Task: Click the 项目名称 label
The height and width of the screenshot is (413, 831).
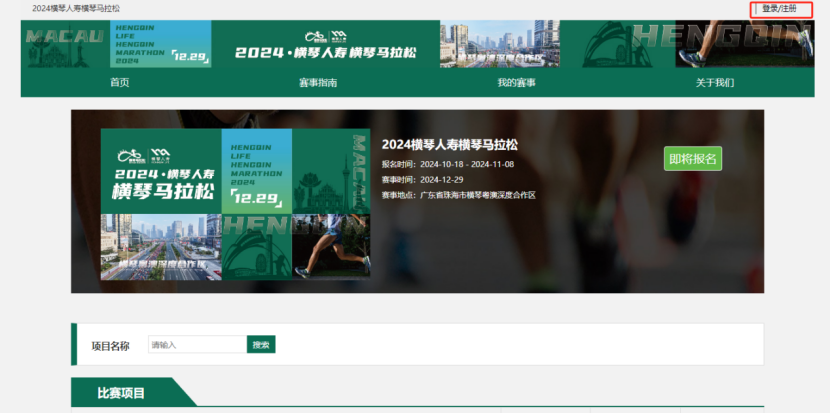Action: (x=110, y=346)
